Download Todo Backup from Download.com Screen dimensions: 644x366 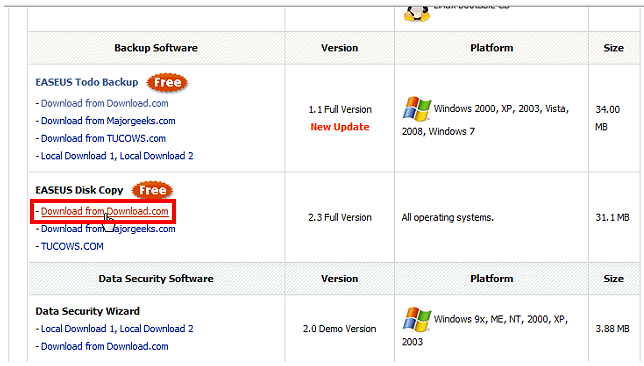click(x=105, y=104)
